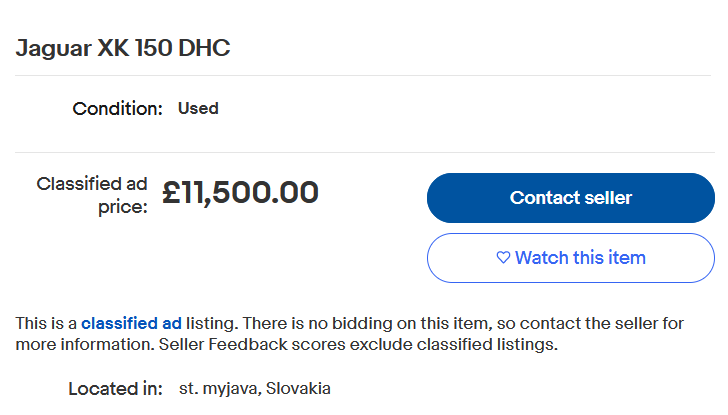Click the Located in label
The width and height of the screenshot is (728, 415).
[x=114, y=389]
